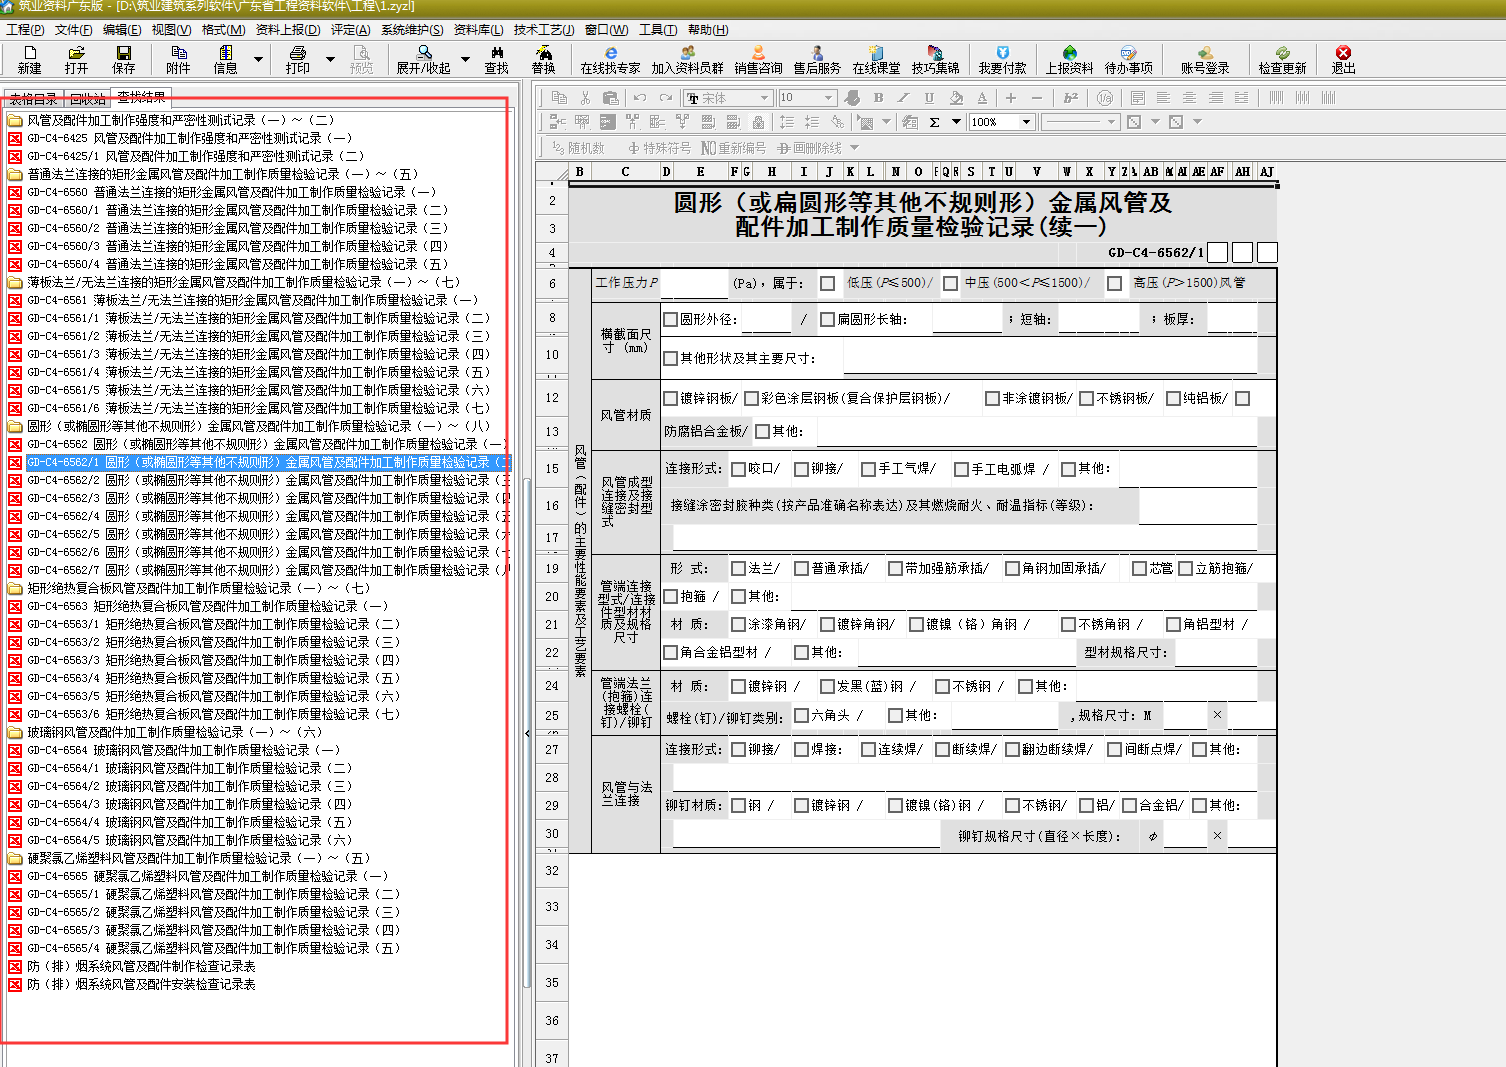Open the 100% zoom dropdown
This screenshot has width=1506, height=1067.
click(x=1026, y=122)
